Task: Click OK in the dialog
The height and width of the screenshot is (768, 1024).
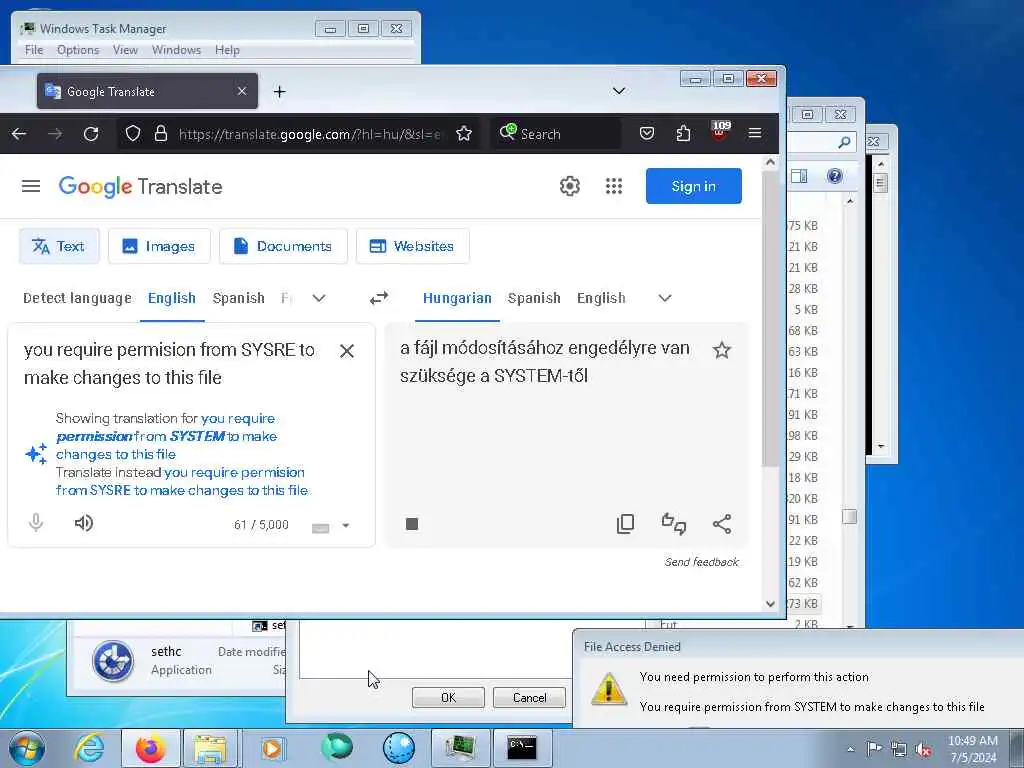Action: 448,697
